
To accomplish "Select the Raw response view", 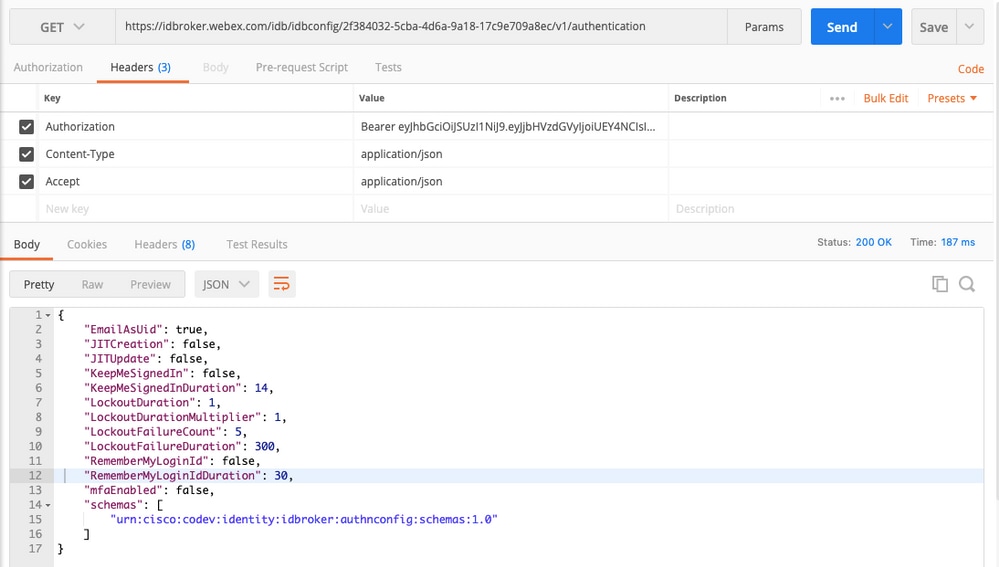I will click(92, 284).
